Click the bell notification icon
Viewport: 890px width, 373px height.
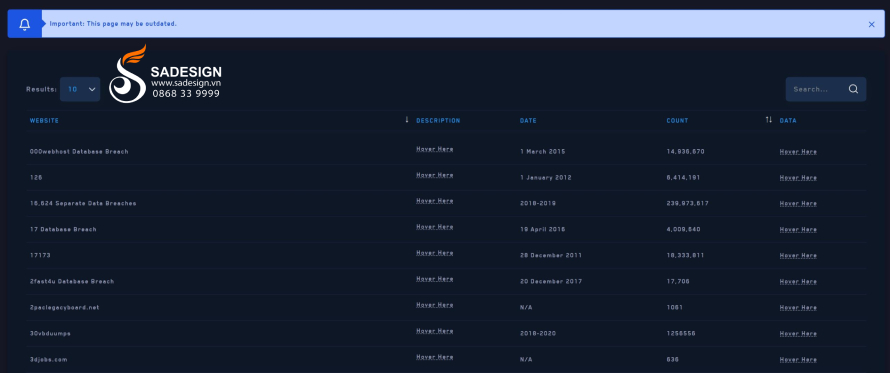pos(24,24)
